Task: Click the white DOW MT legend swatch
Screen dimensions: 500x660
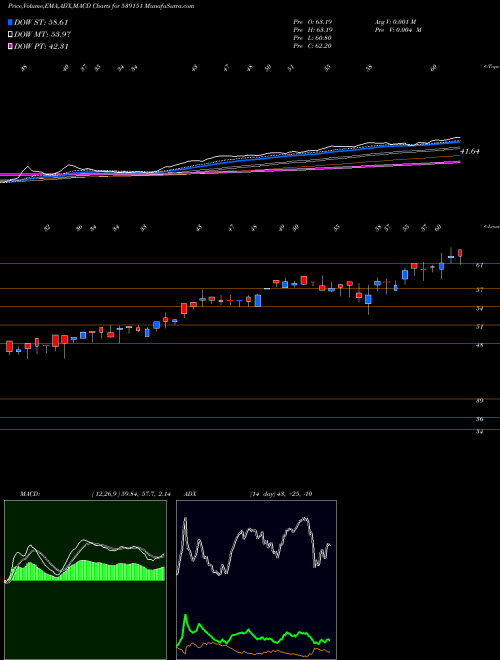Action: (11, 35)
